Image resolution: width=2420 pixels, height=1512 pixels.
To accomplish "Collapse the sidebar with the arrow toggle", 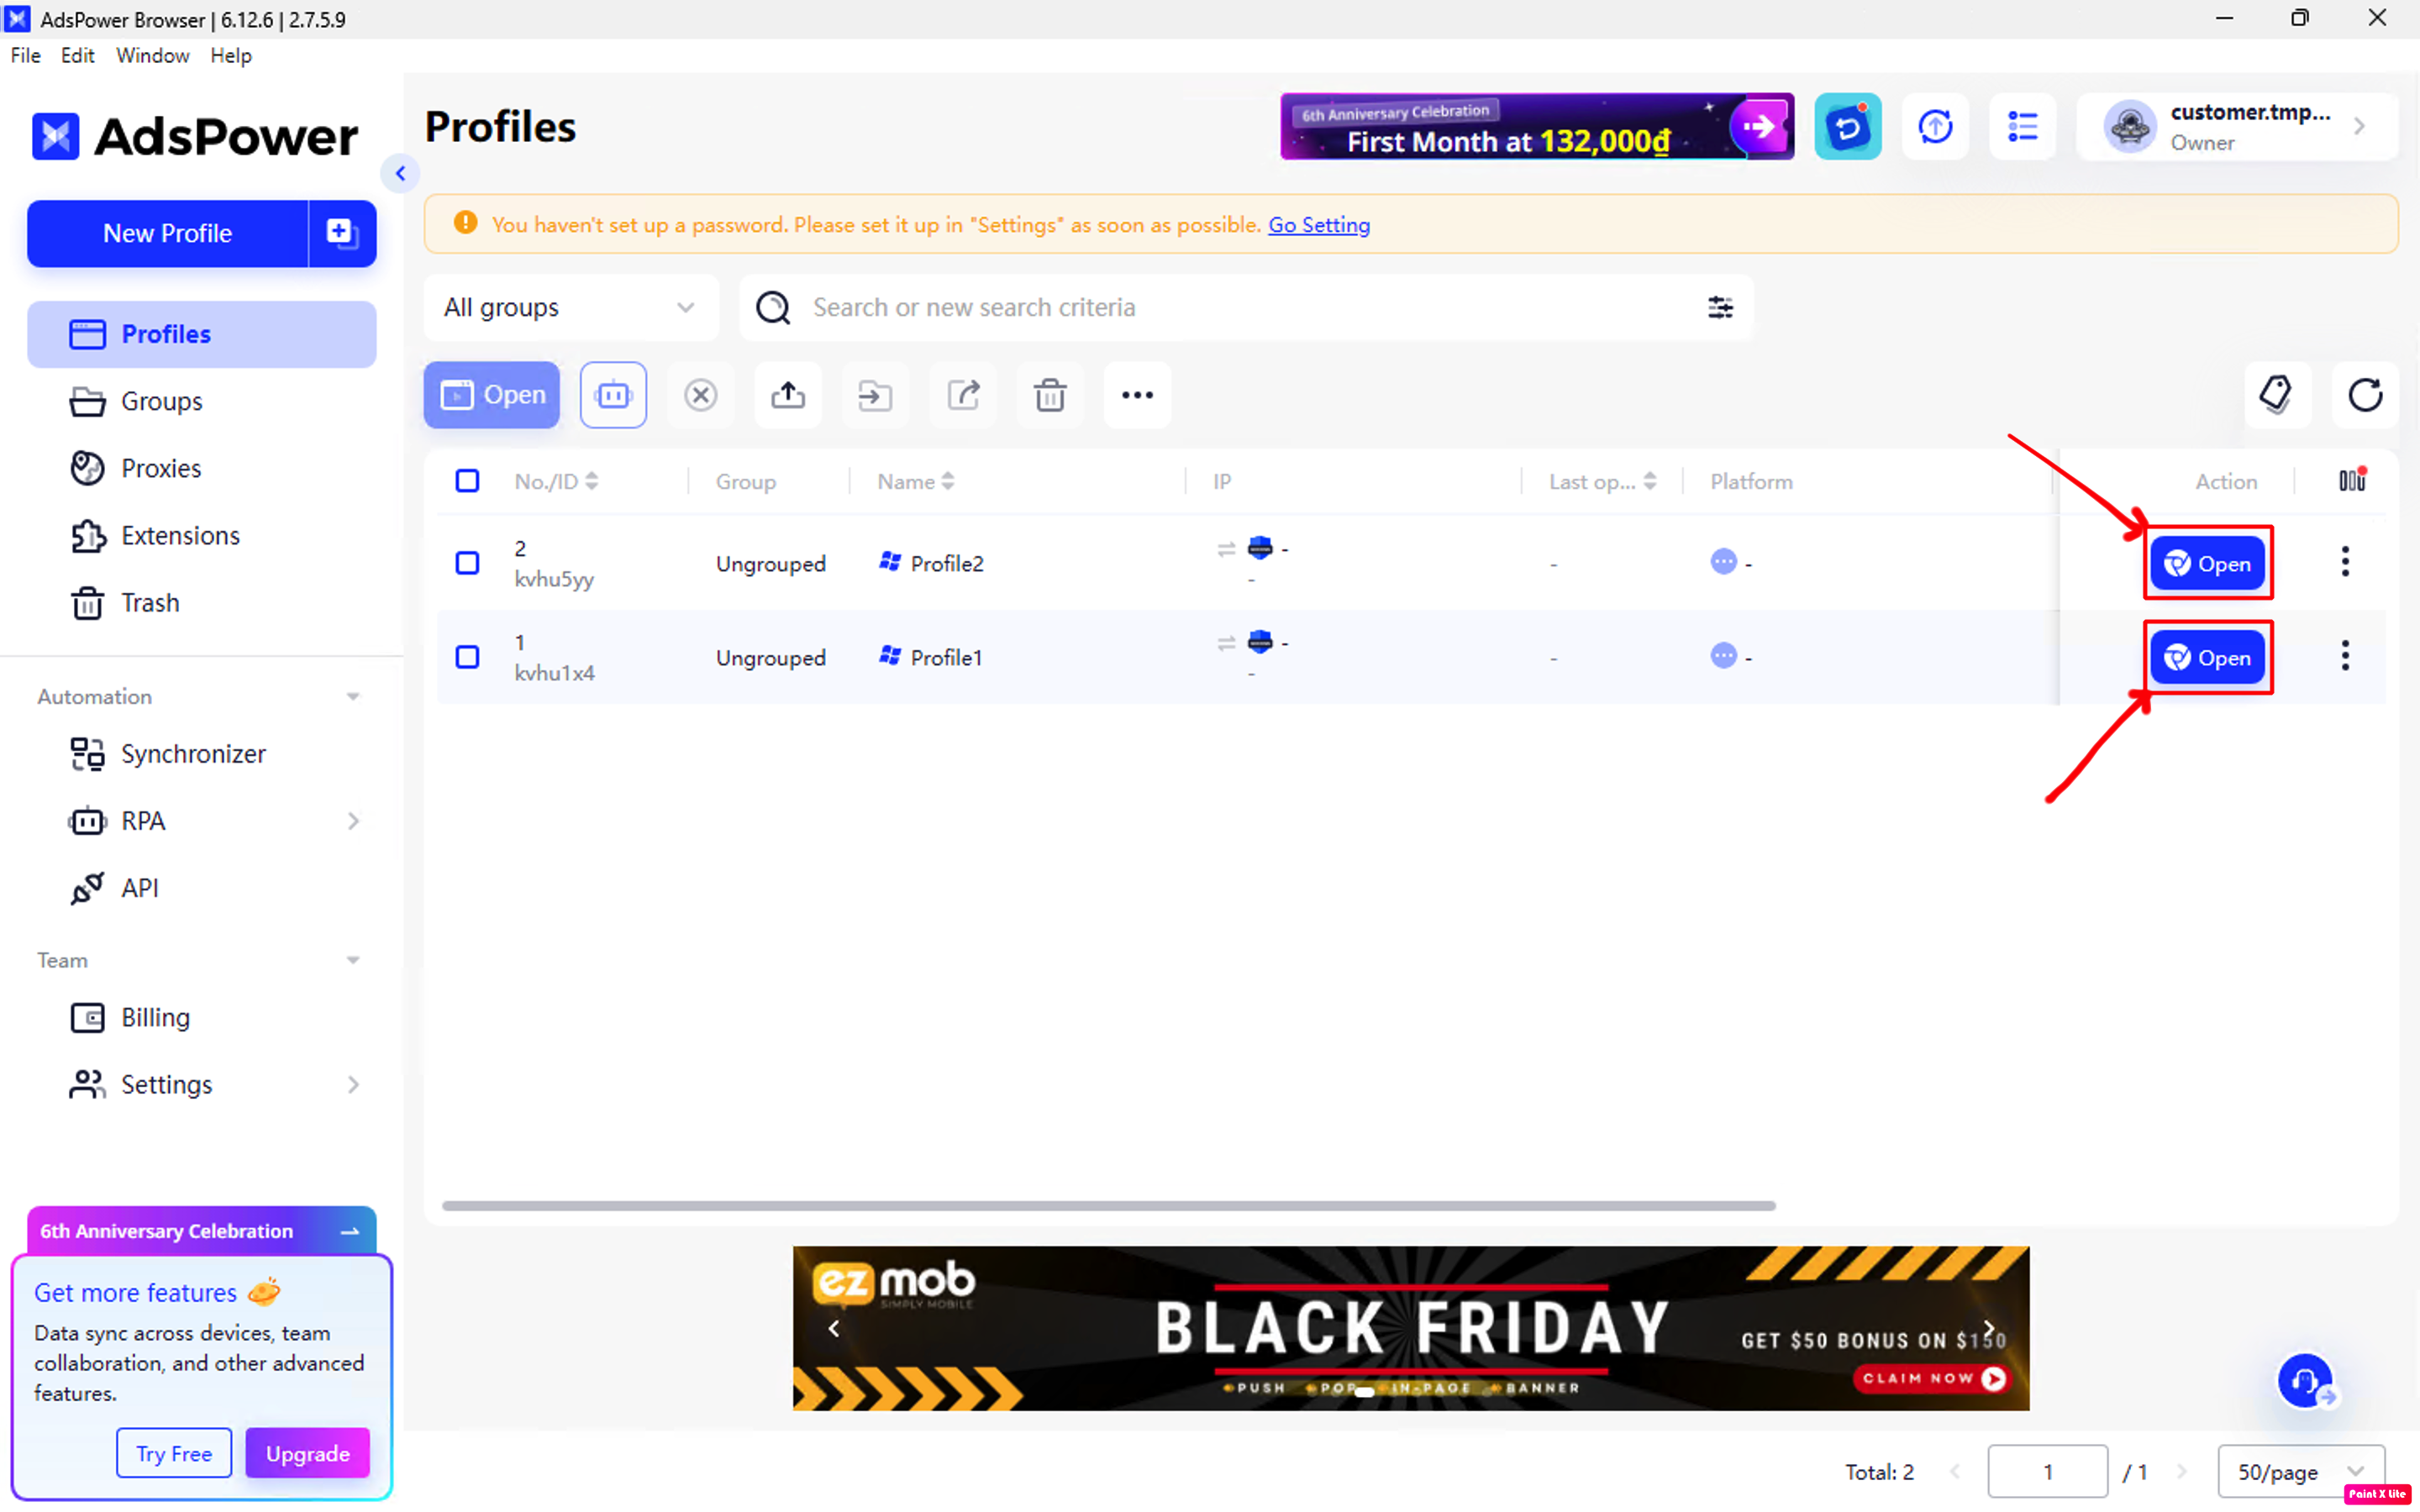I will tap(400, 173).
